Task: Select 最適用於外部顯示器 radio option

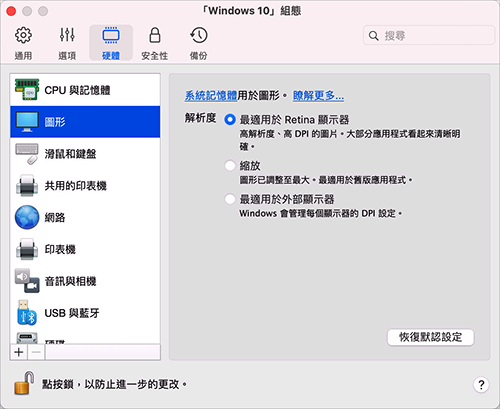Action: click(x=230, y=199)
